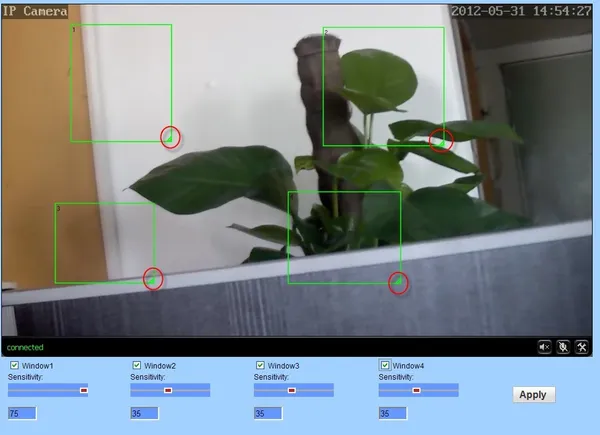Click resize handle of detection window 1

pos(169,137)
